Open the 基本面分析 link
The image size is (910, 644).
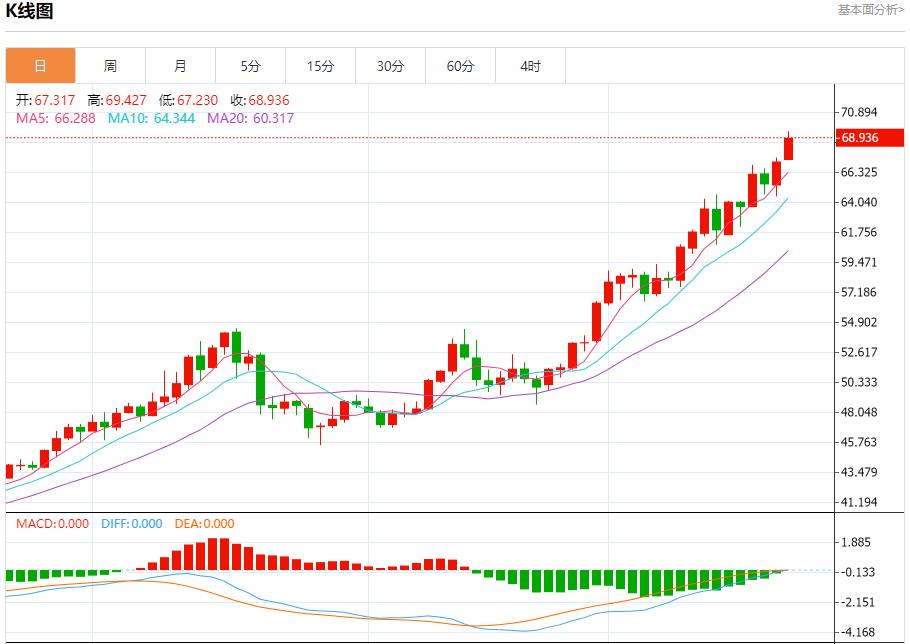(x=869, y=9)
